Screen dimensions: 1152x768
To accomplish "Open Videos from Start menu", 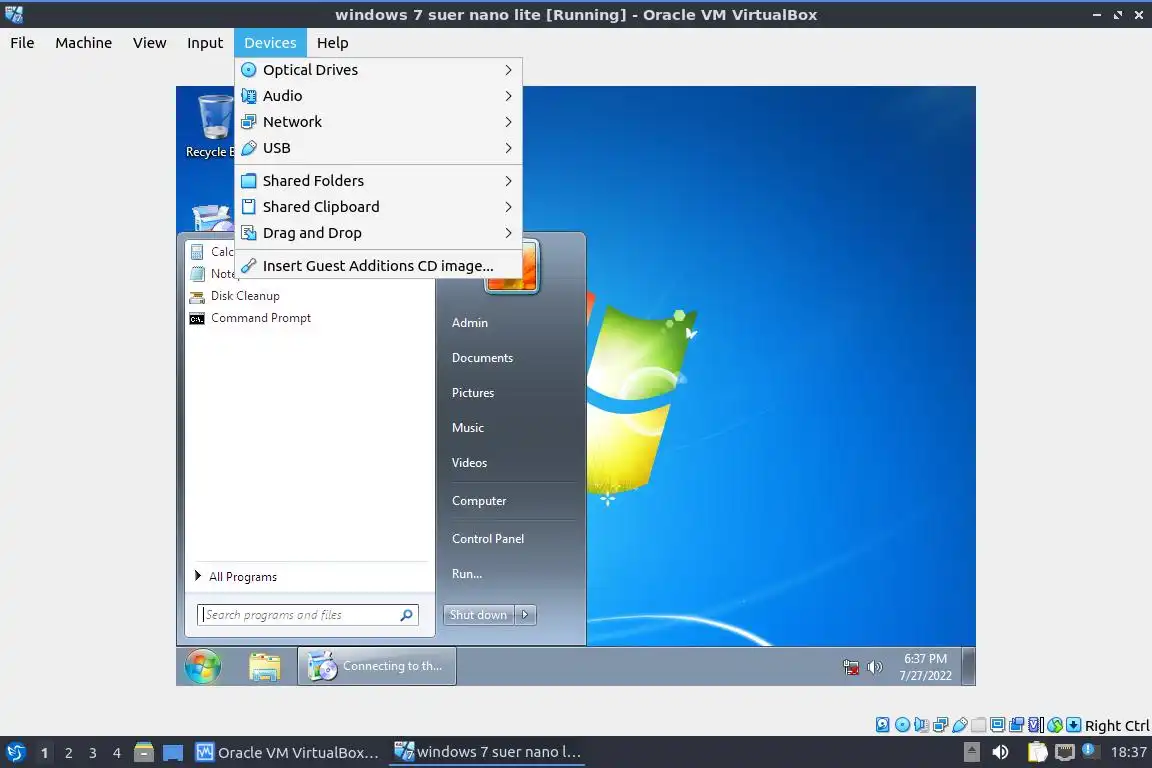I will (469, 463).
